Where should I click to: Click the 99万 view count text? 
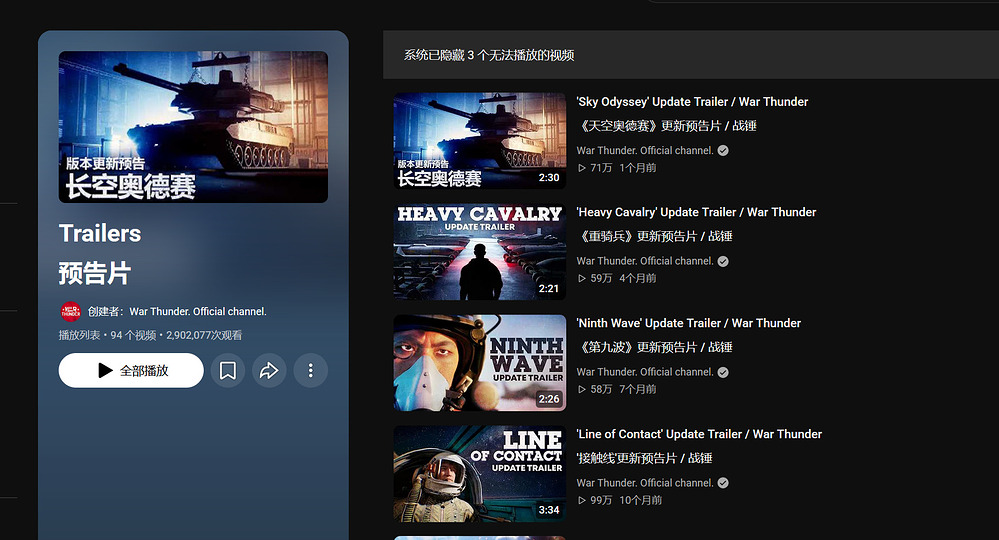(x=601, y=501)
